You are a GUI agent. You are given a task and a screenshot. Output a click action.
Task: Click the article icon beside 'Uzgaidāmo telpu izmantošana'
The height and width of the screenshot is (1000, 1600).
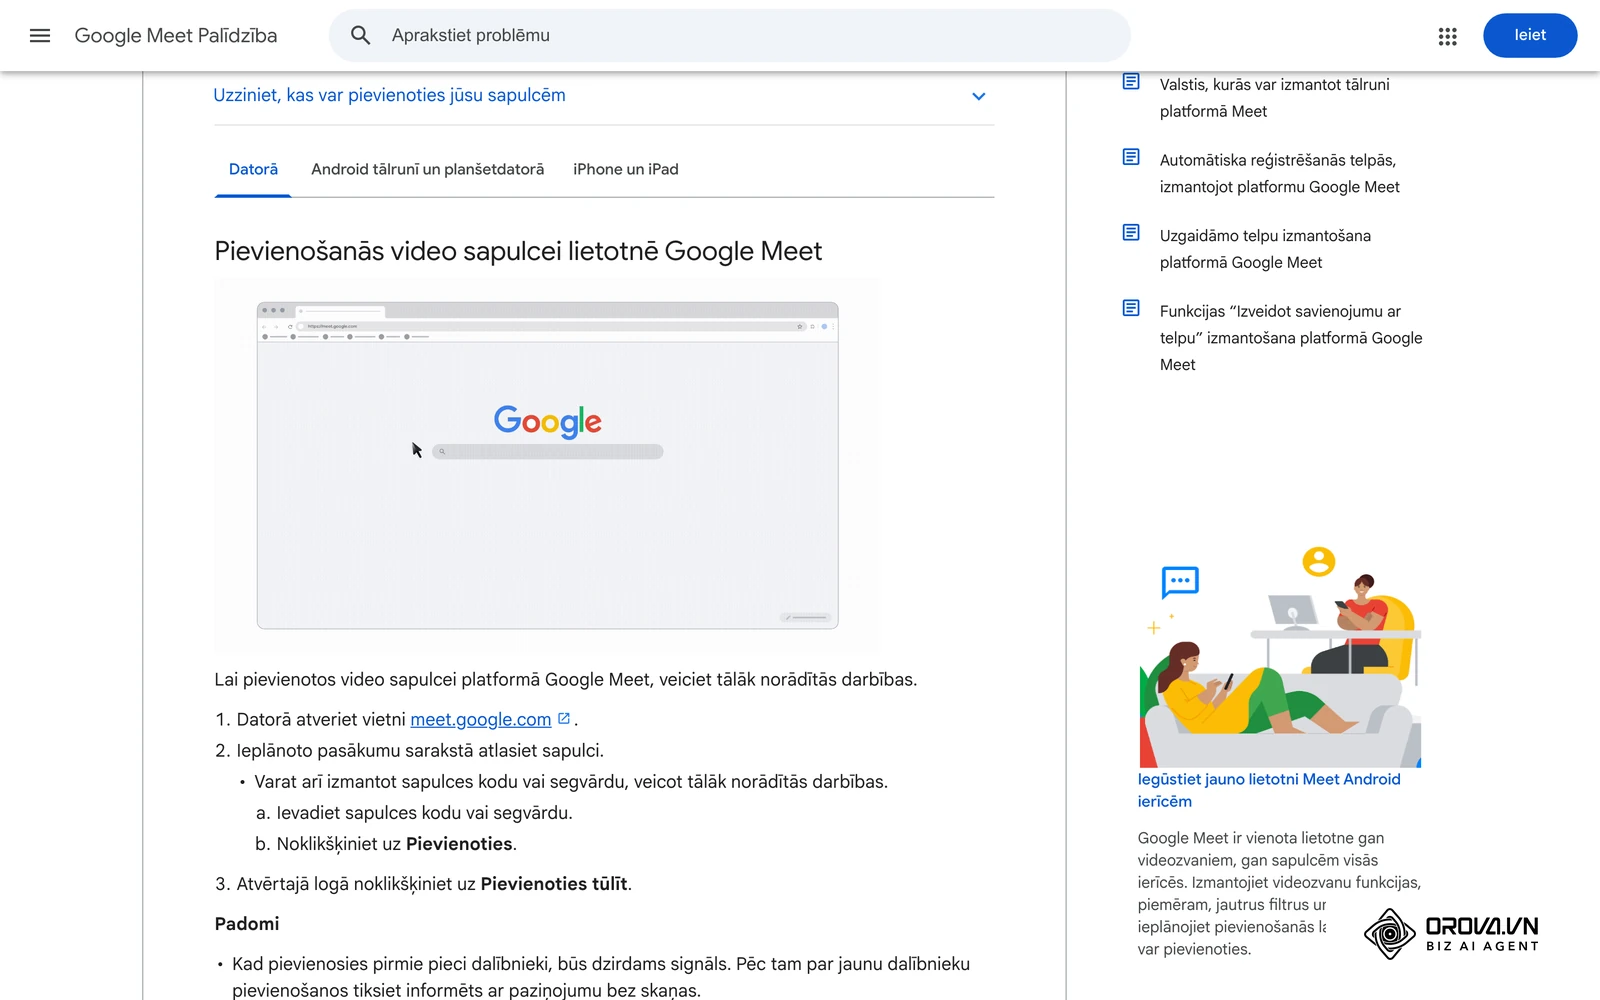[x=1131, y=233]
